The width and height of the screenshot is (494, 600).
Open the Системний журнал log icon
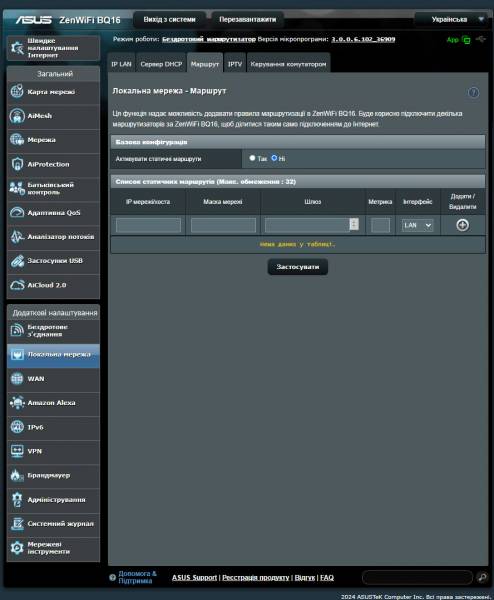[x=17, y=524]
